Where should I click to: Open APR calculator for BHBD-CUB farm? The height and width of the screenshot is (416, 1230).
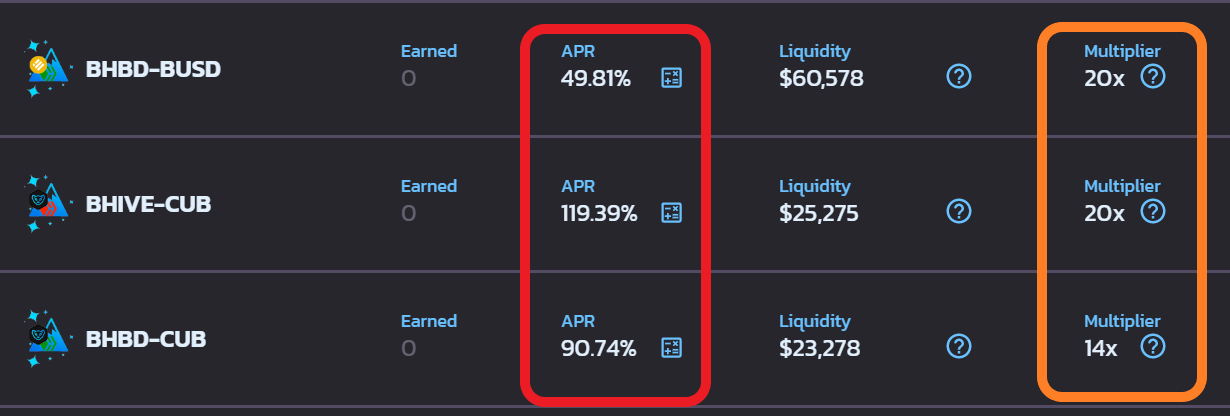click(x=671, y=348)
